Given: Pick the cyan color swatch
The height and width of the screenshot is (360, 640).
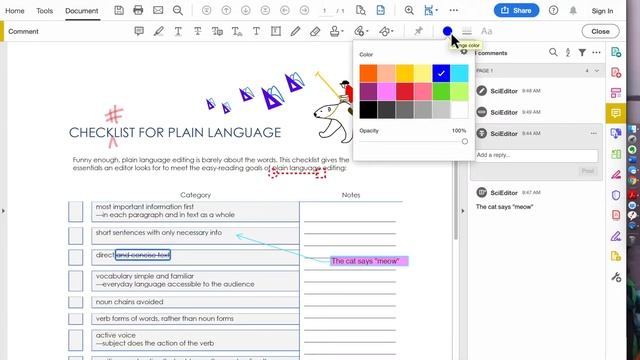Looking at the screenshot, I should [x=460, y=73].
